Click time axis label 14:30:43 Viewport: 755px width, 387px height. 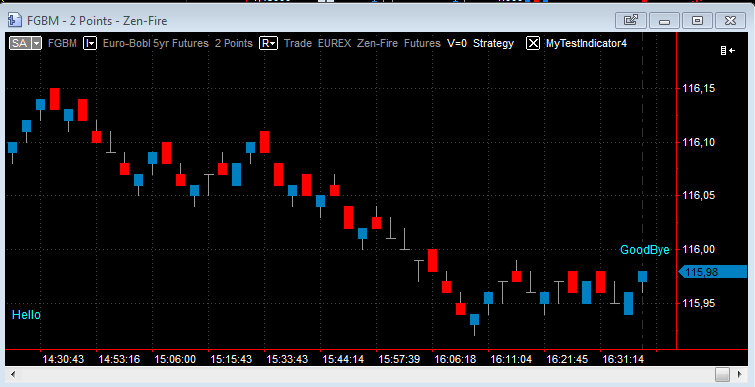pos(63,359)
